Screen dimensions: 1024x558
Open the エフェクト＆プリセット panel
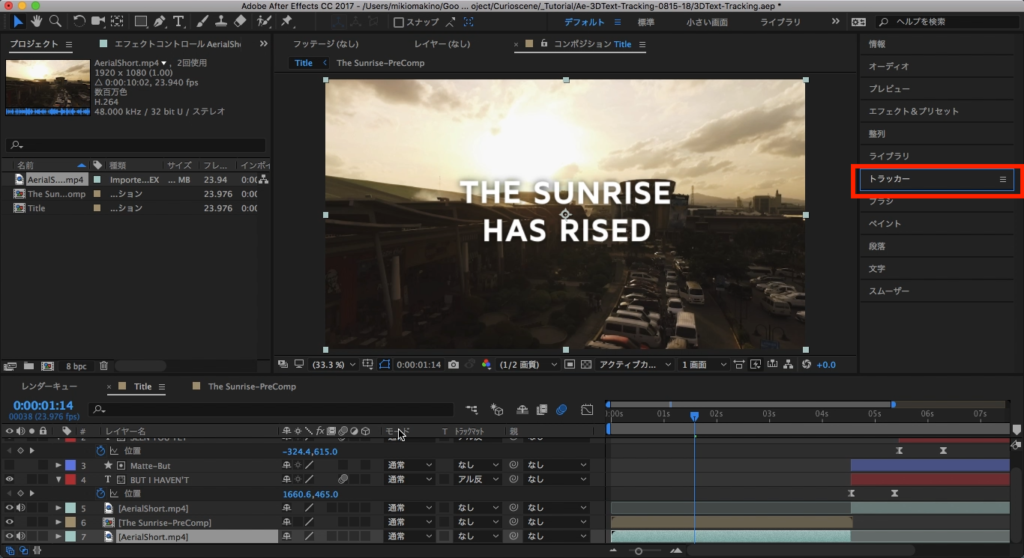click(x=913, y=111)
